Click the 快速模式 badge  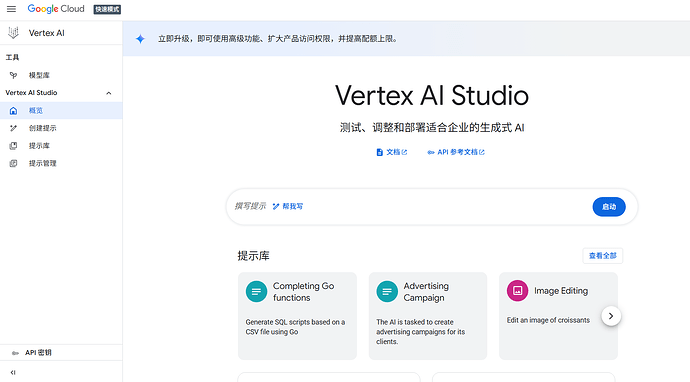coord(107,9)
